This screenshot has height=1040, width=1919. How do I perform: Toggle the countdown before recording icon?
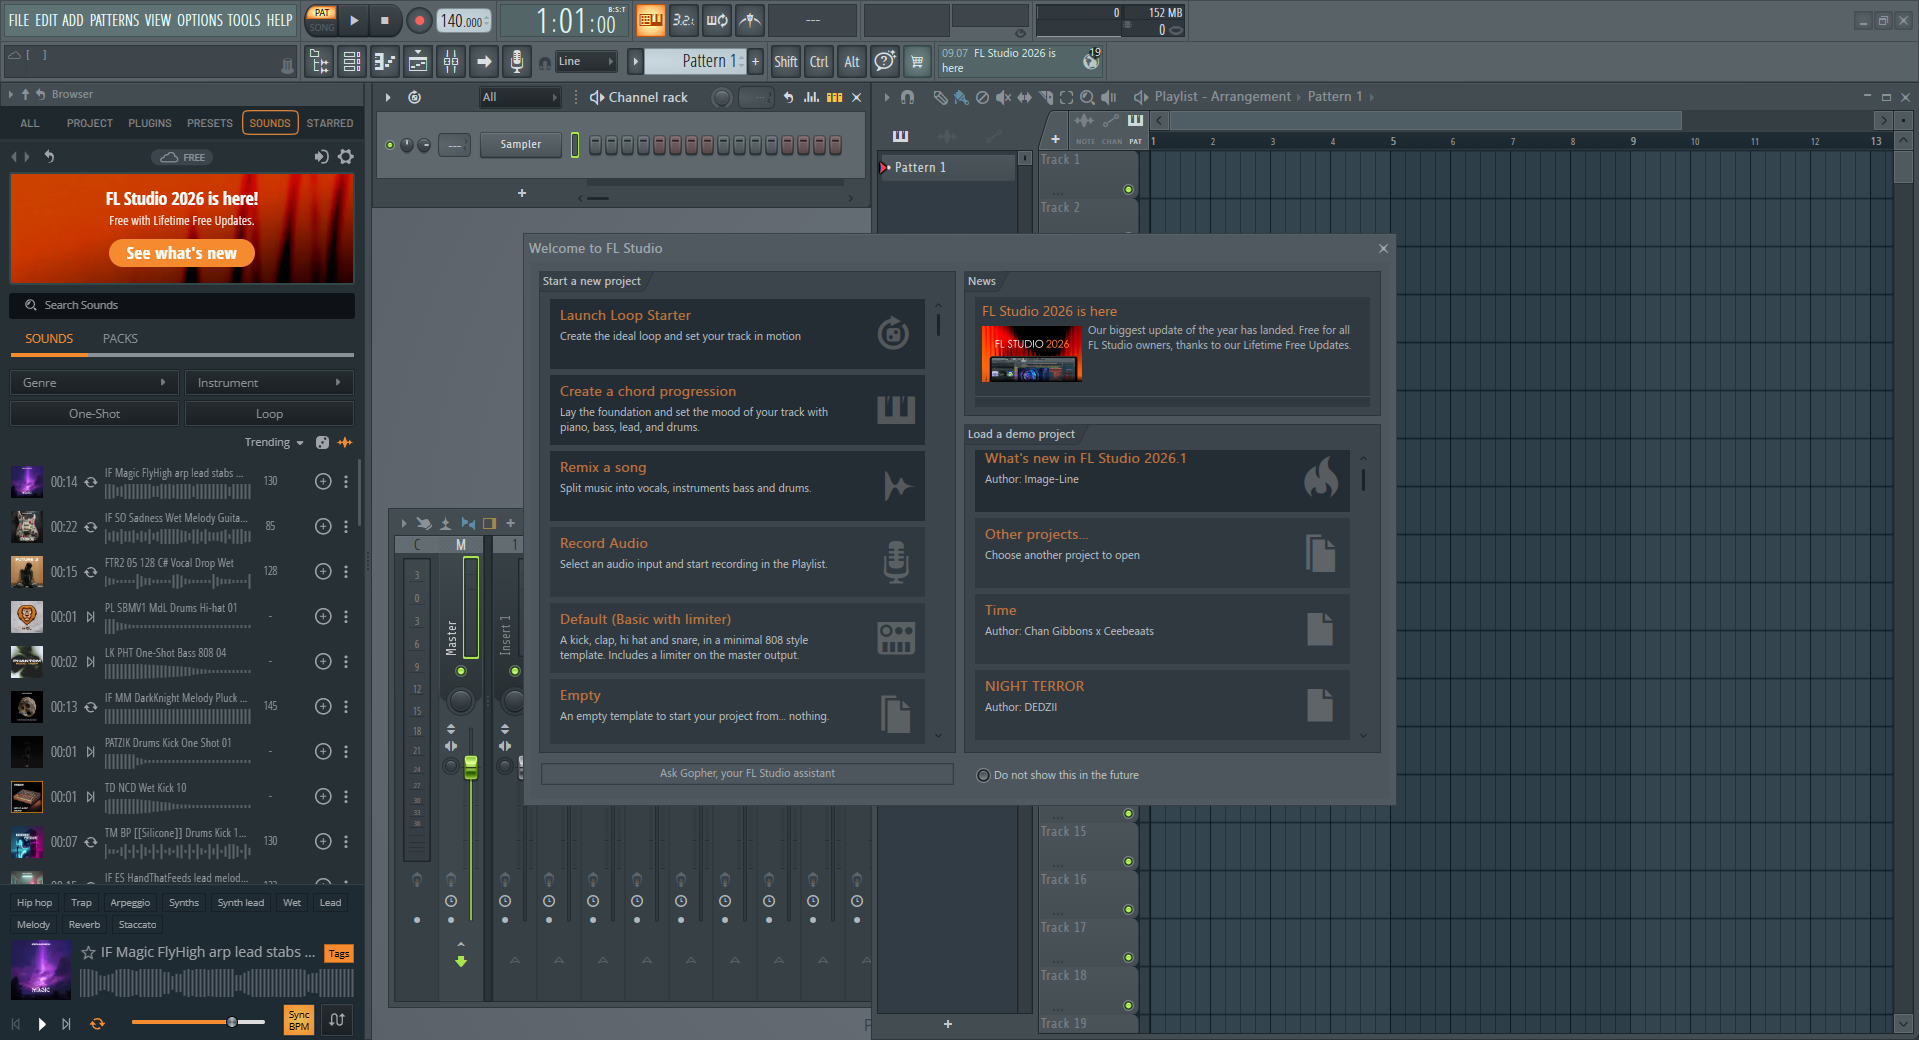[x=684, y=20]
